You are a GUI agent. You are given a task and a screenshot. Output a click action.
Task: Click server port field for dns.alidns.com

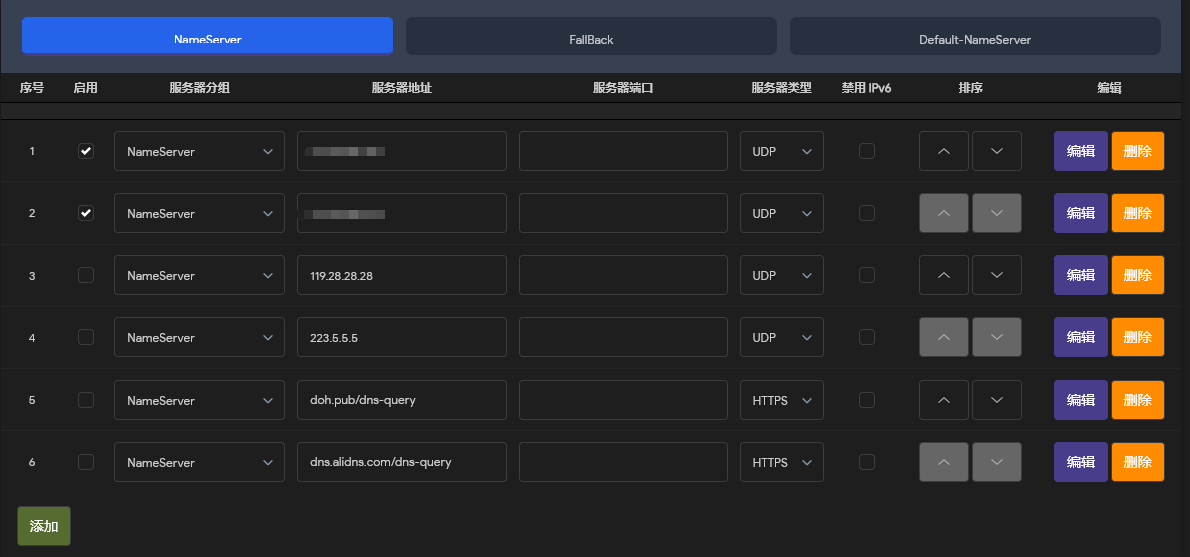(623, 462)
